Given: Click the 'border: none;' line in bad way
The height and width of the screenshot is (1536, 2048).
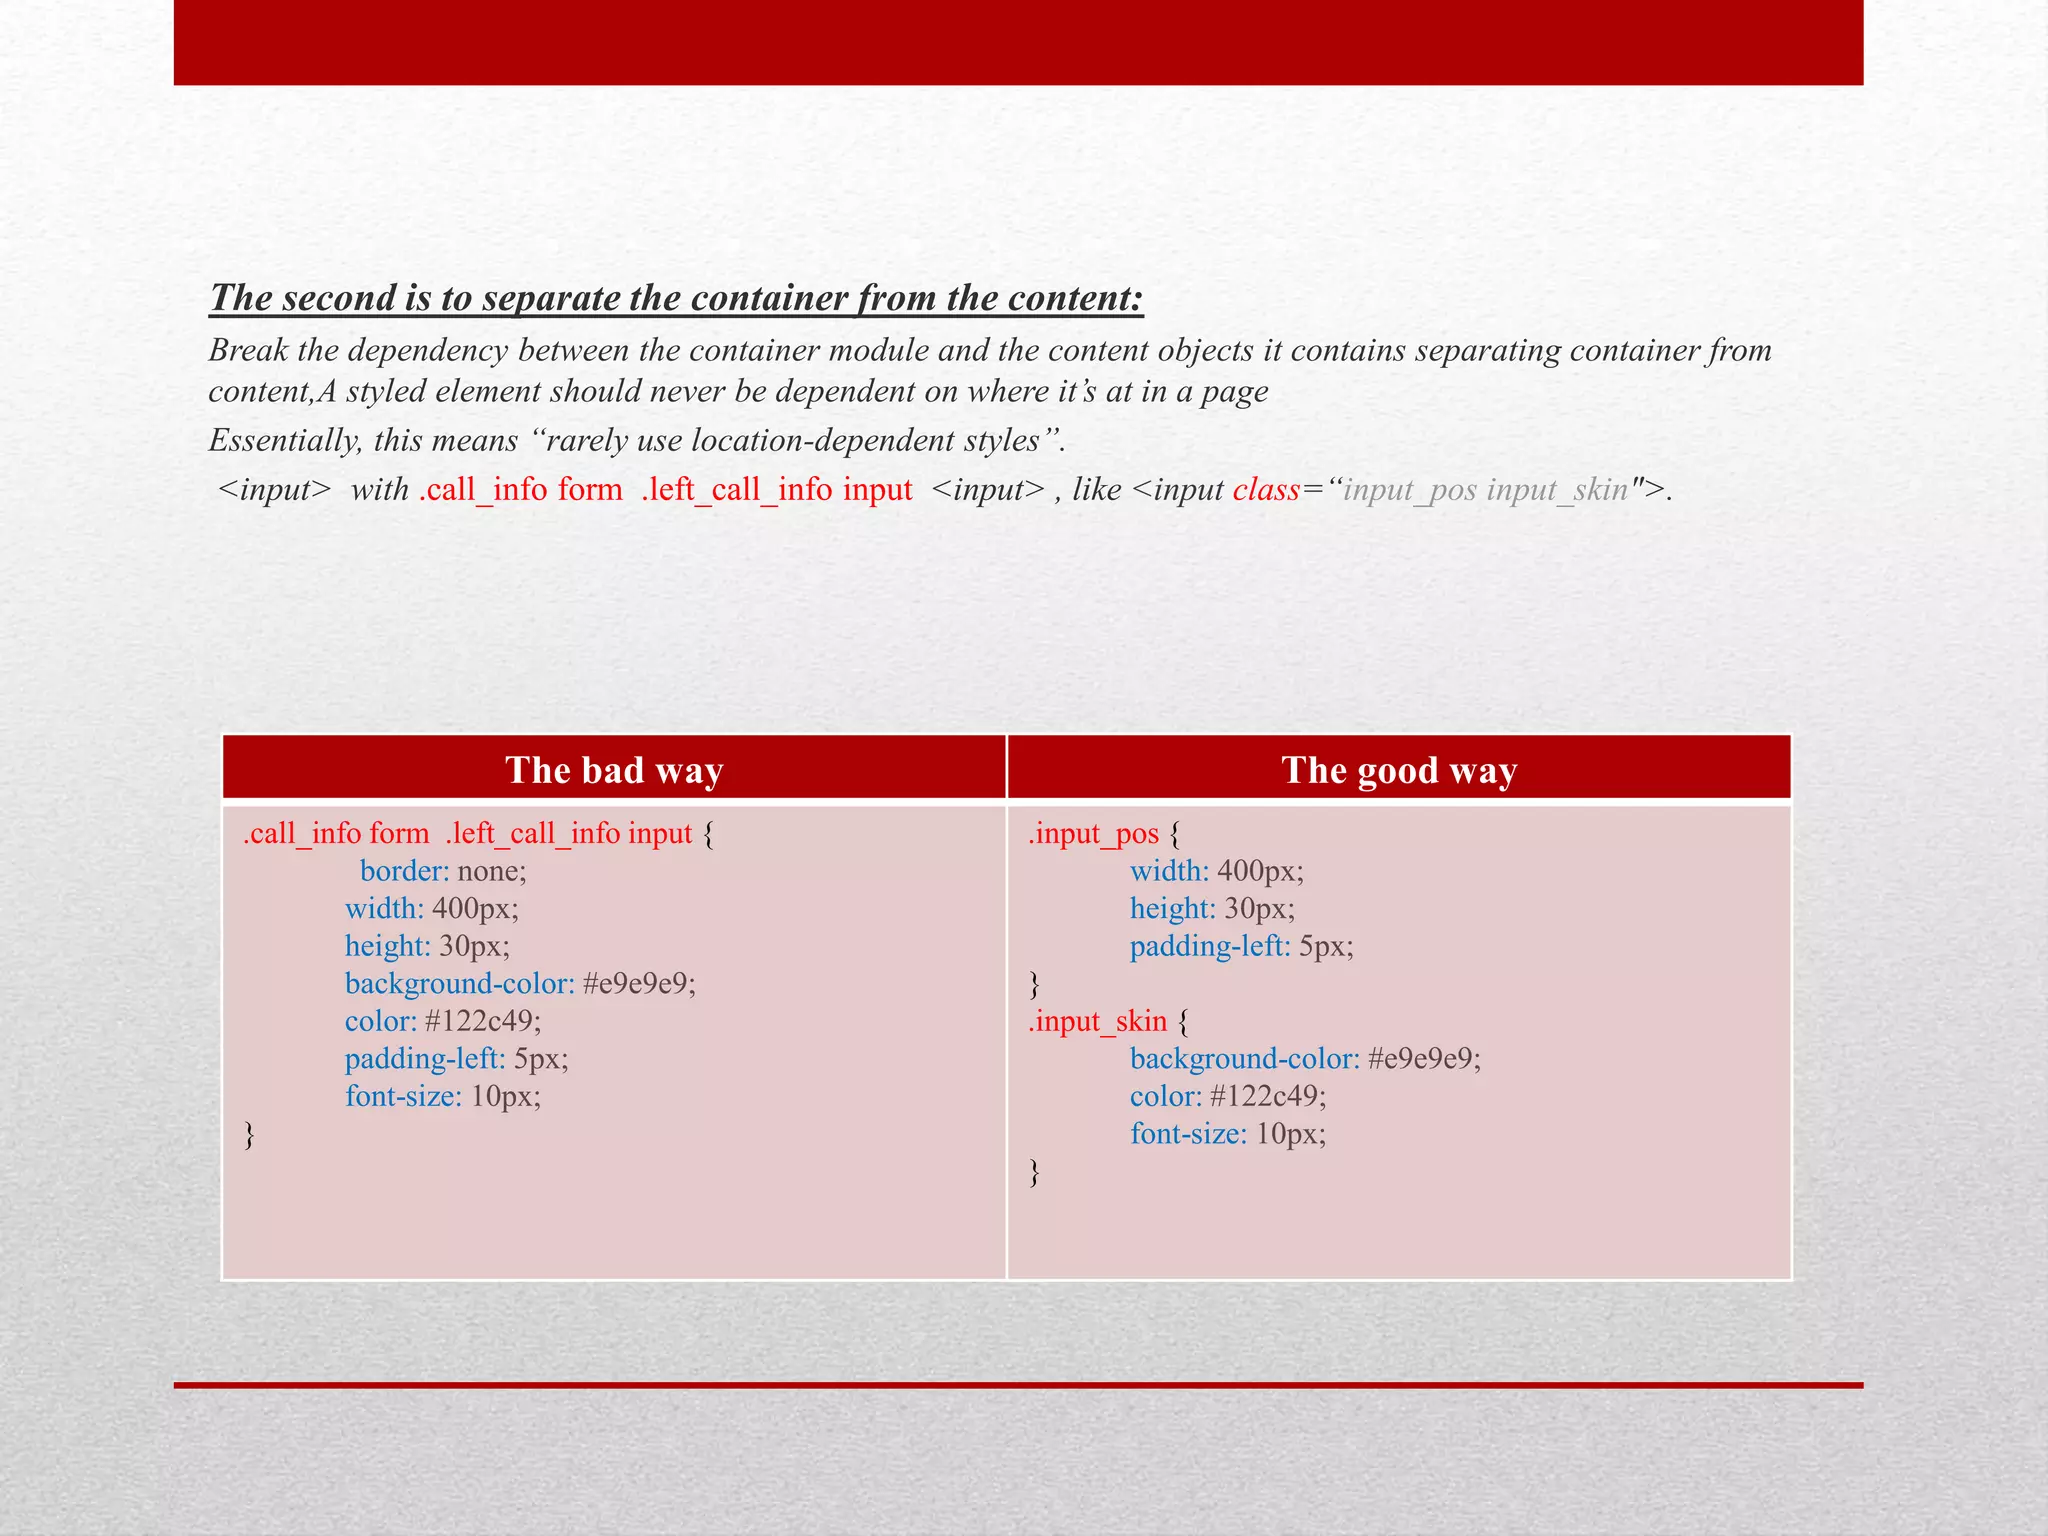Looking at the screenshot, I should click(x=443, y=871).
